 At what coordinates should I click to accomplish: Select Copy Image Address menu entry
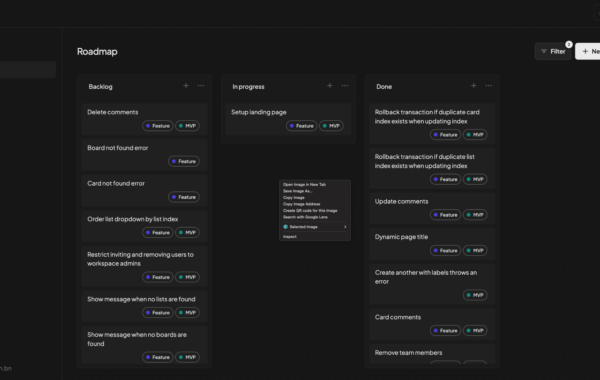[x=302, y=204]
